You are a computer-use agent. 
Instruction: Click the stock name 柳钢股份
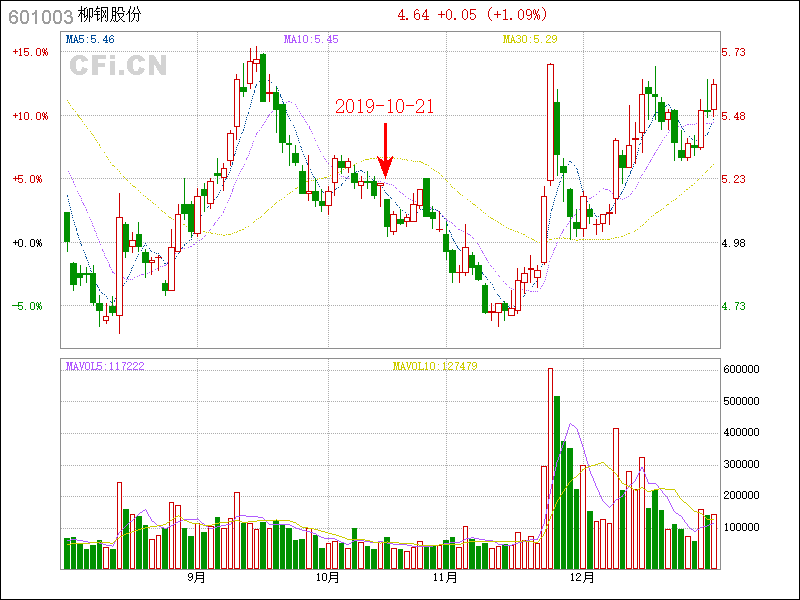[x=109, y=15]
